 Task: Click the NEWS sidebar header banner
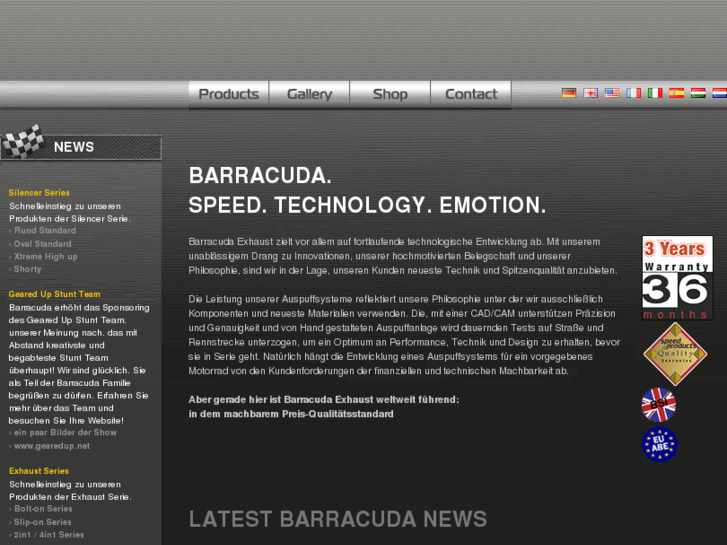81,147
